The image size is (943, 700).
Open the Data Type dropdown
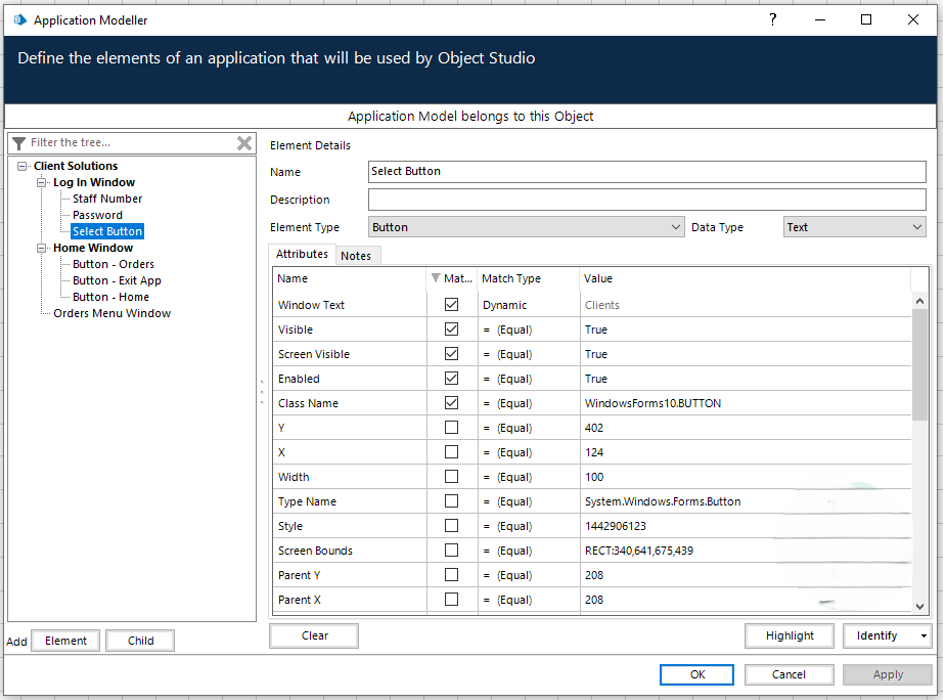pyautogui.click(x=917, y=227)
